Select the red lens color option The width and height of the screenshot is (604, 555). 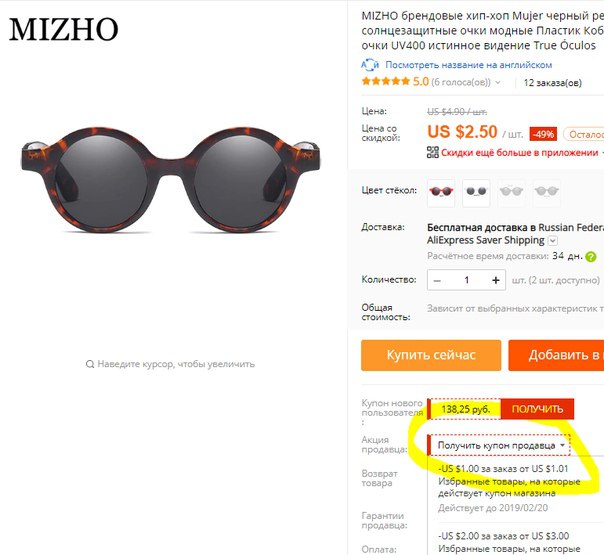point(441,193)
